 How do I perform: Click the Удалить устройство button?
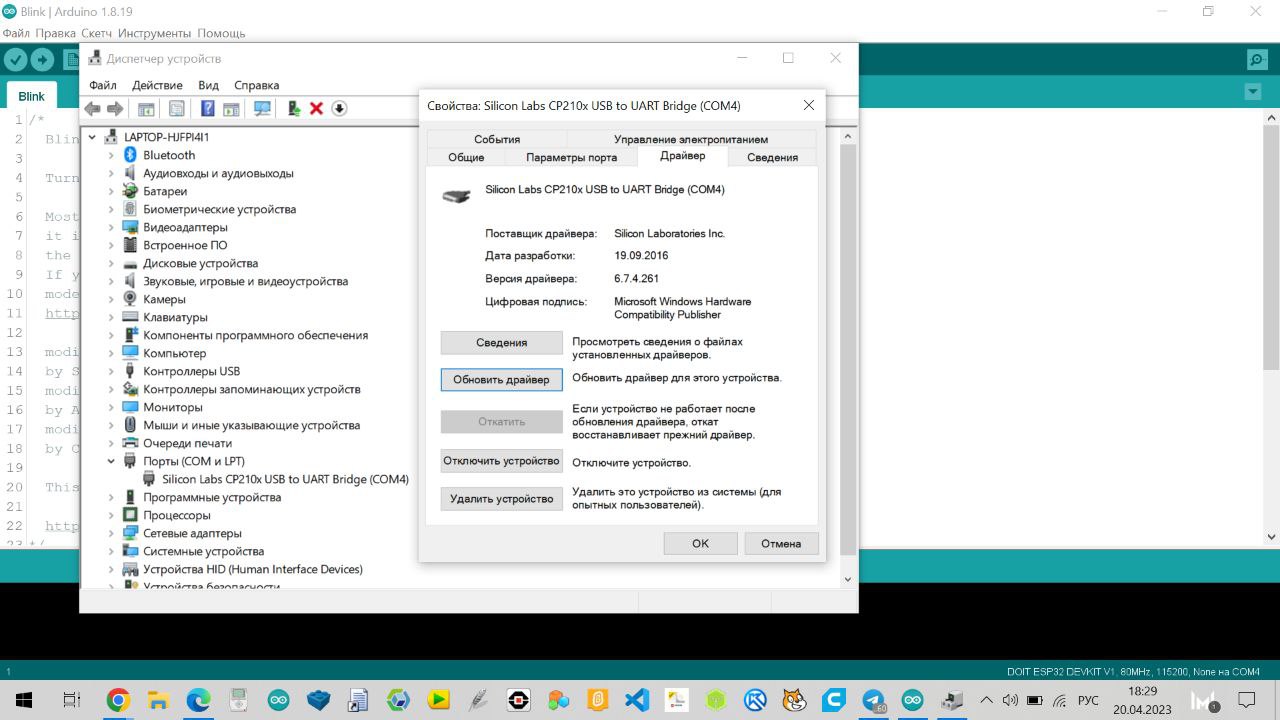tap(501, 499)
